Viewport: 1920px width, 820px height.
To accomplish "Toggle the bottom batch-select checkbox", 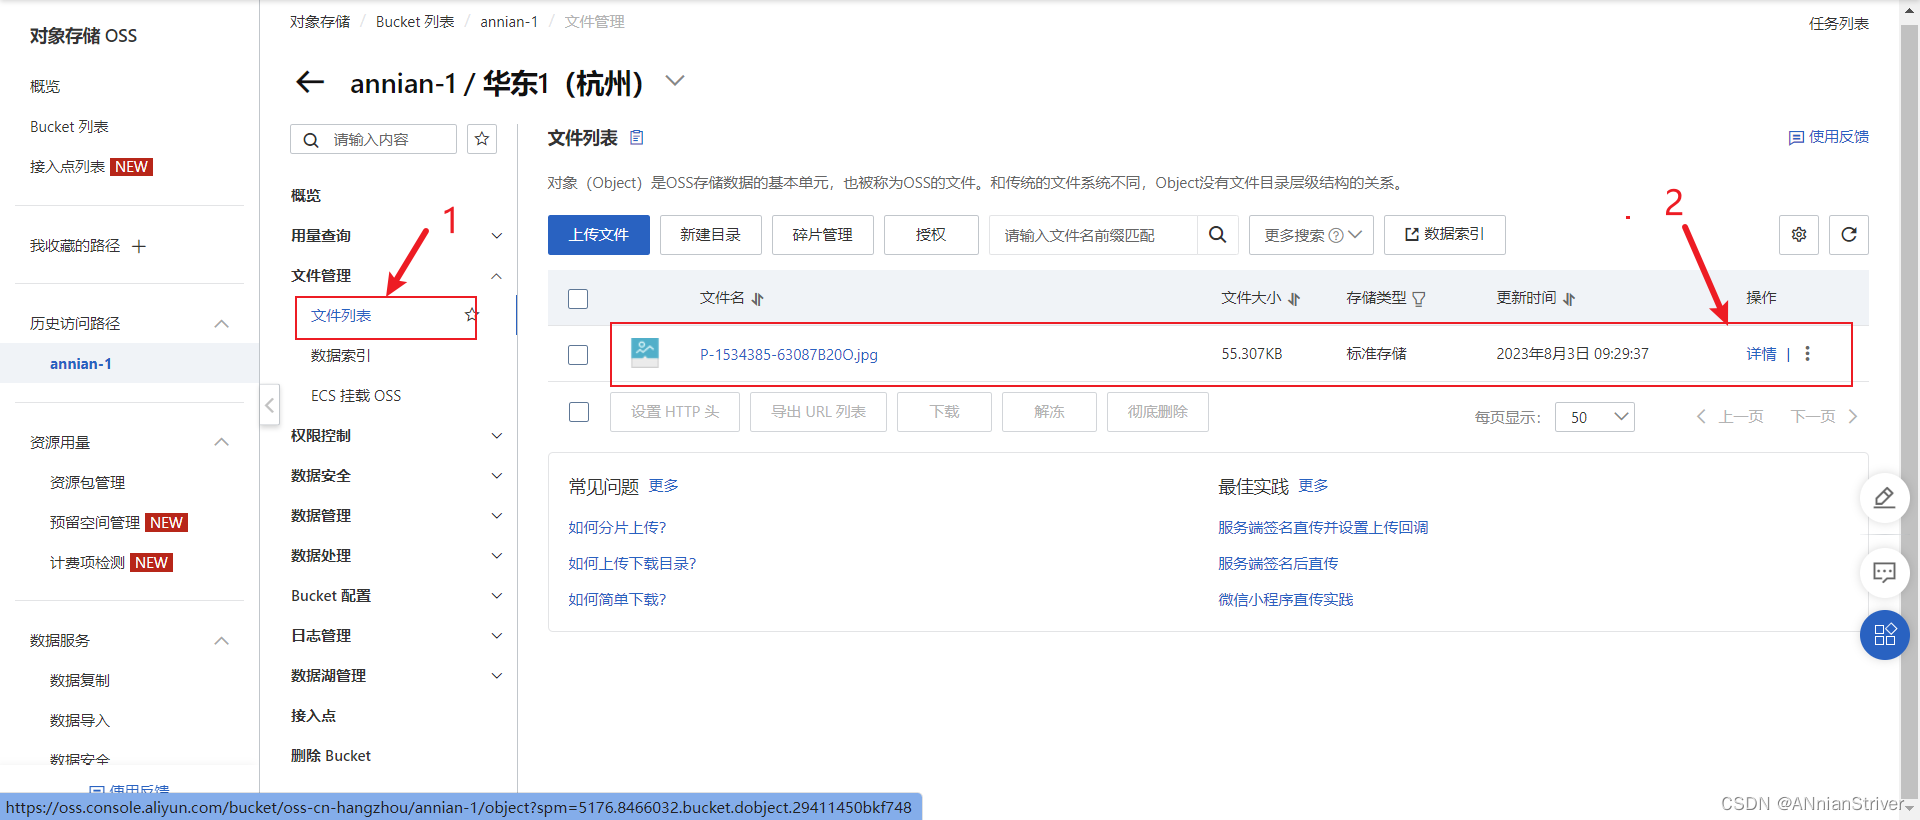I will click(x=579, y=412).
